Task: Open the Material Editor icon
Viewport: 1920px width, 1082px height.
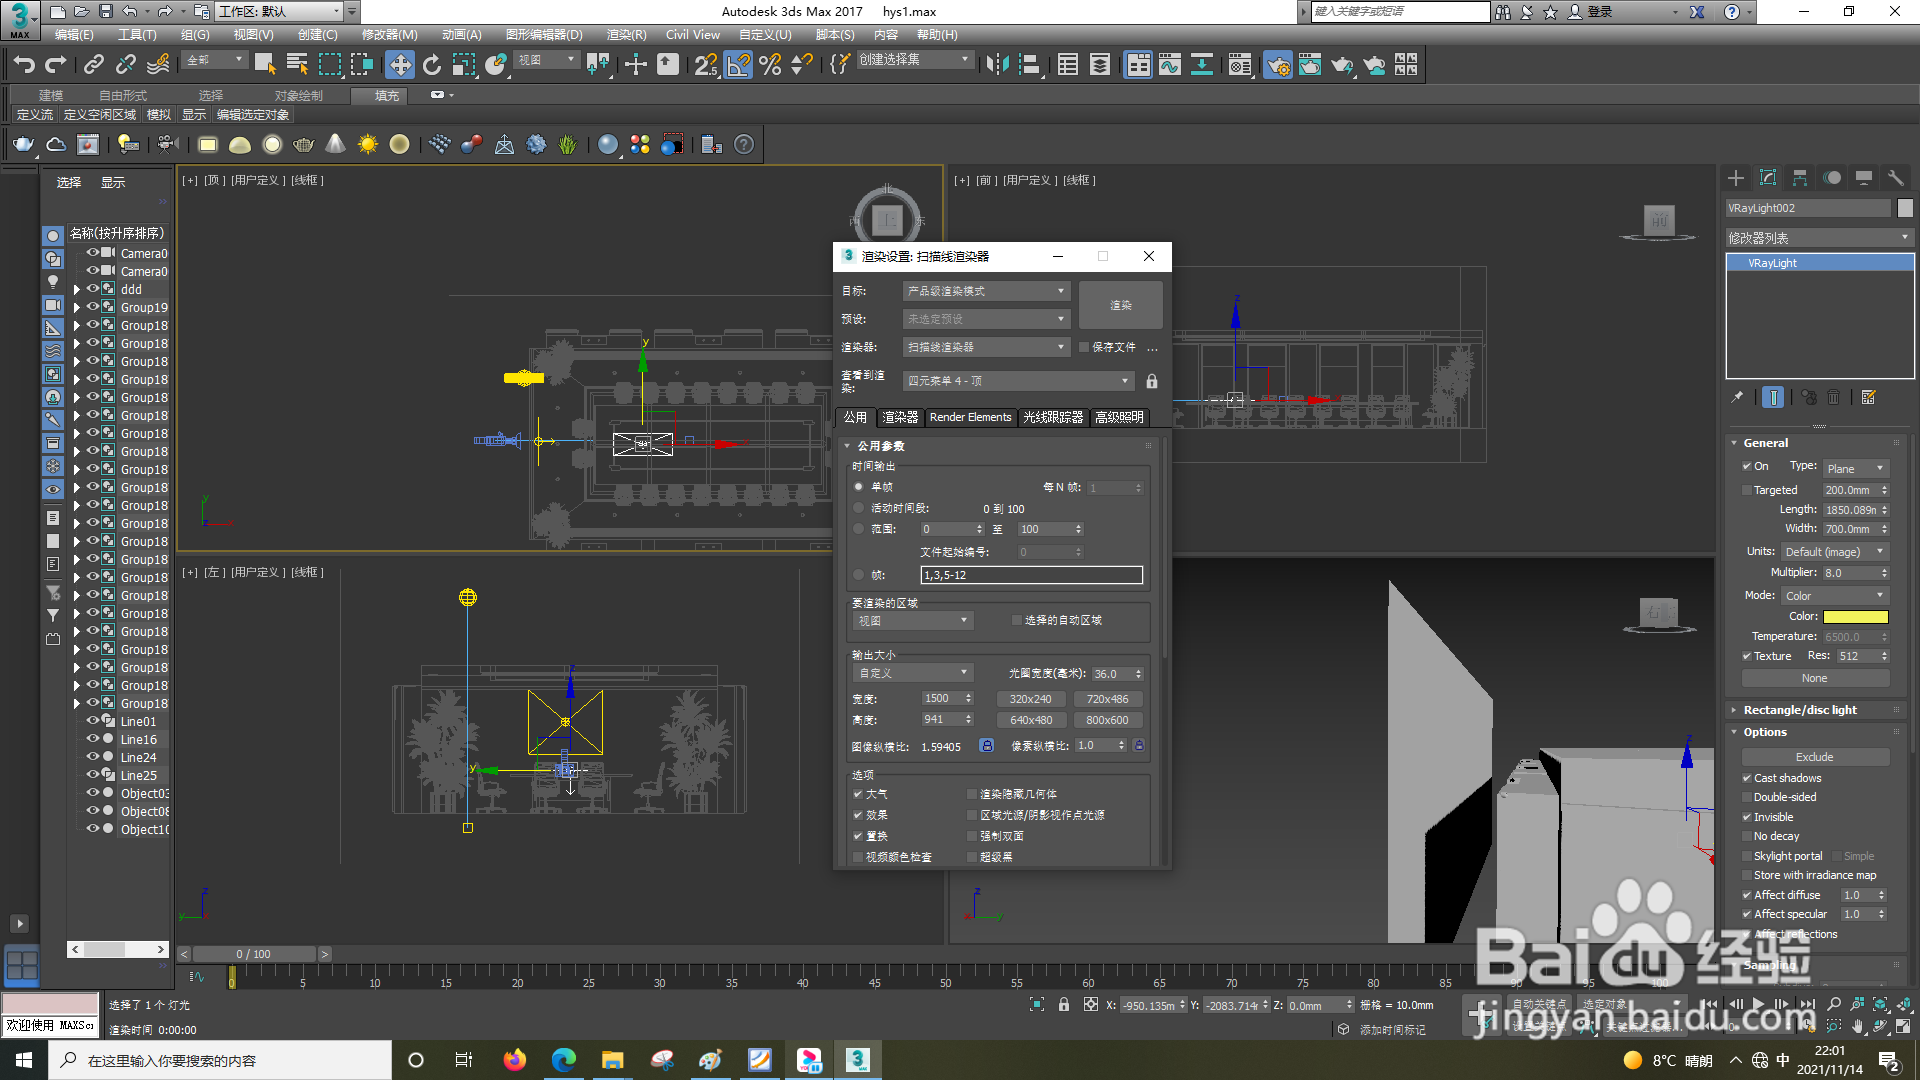Action: click(1240, 66)
